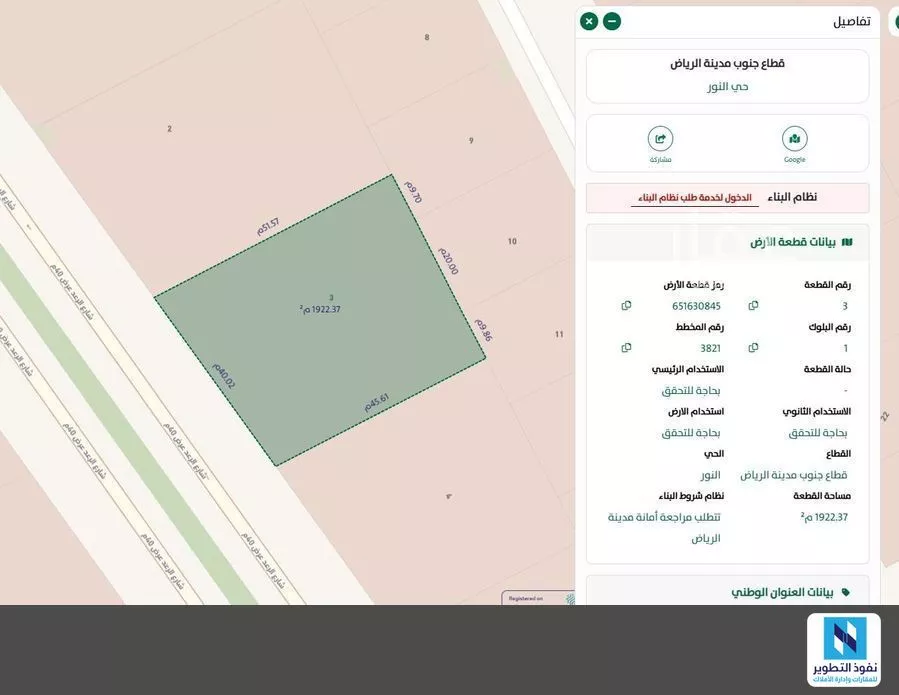Copy the plan number 3821
Screen dimensions: 899x695
[626, 348]
